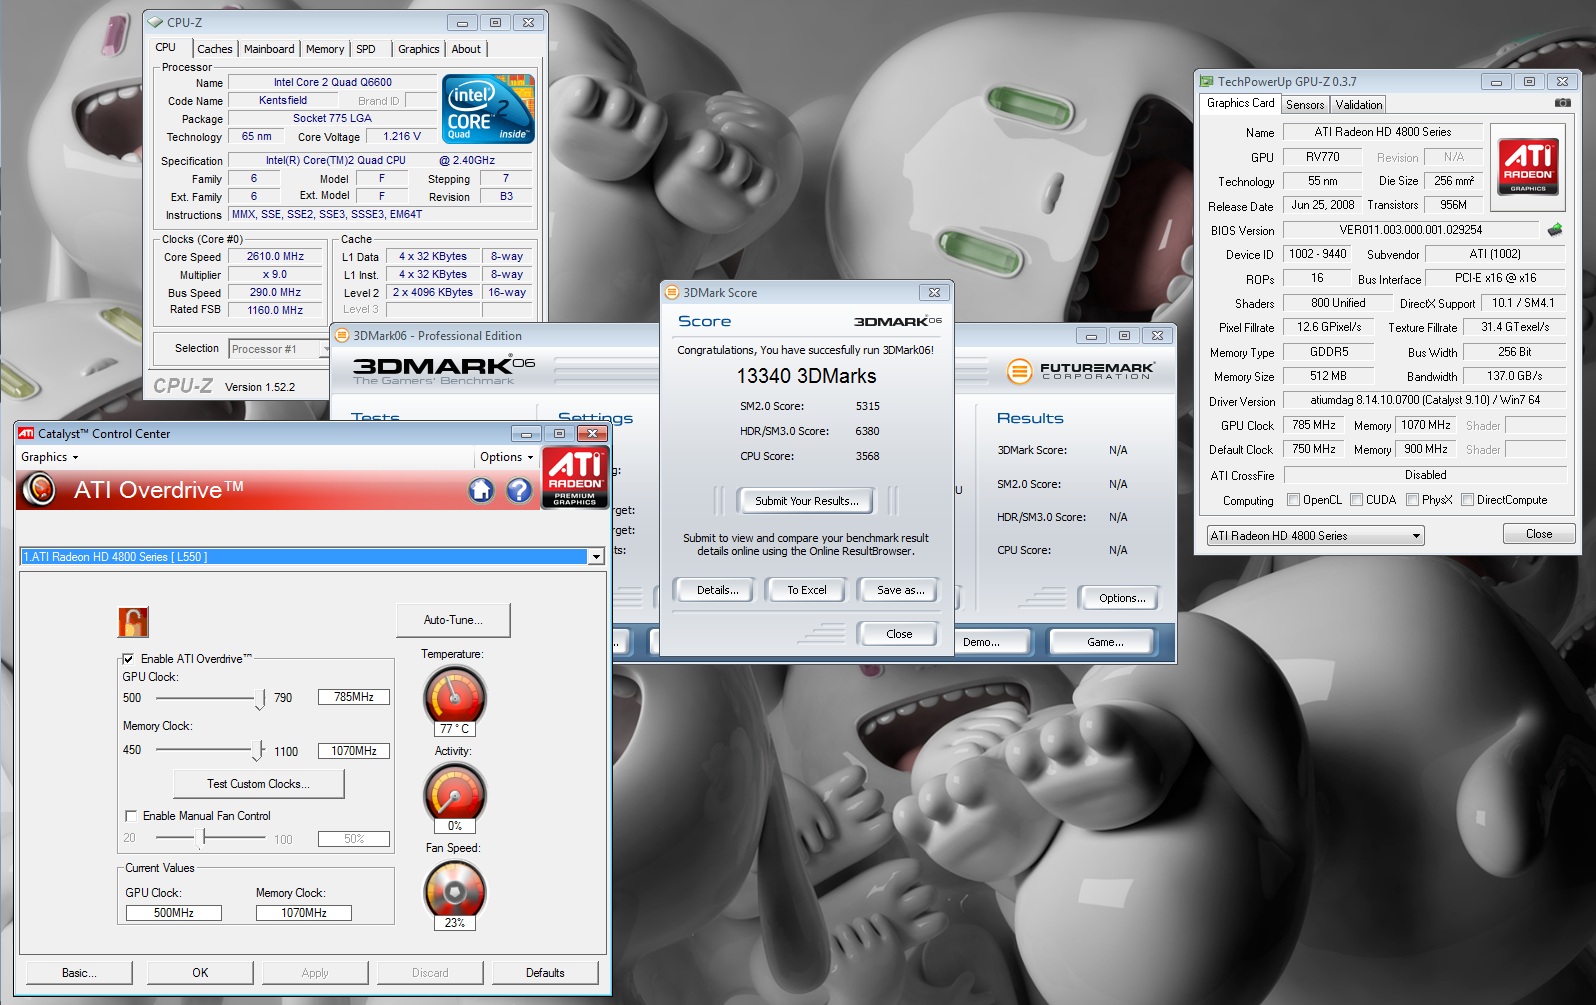Screen dimensions: 1596x1005
Task: Click the GPU Clock 785MHz value field
Action: click(354, 697)
